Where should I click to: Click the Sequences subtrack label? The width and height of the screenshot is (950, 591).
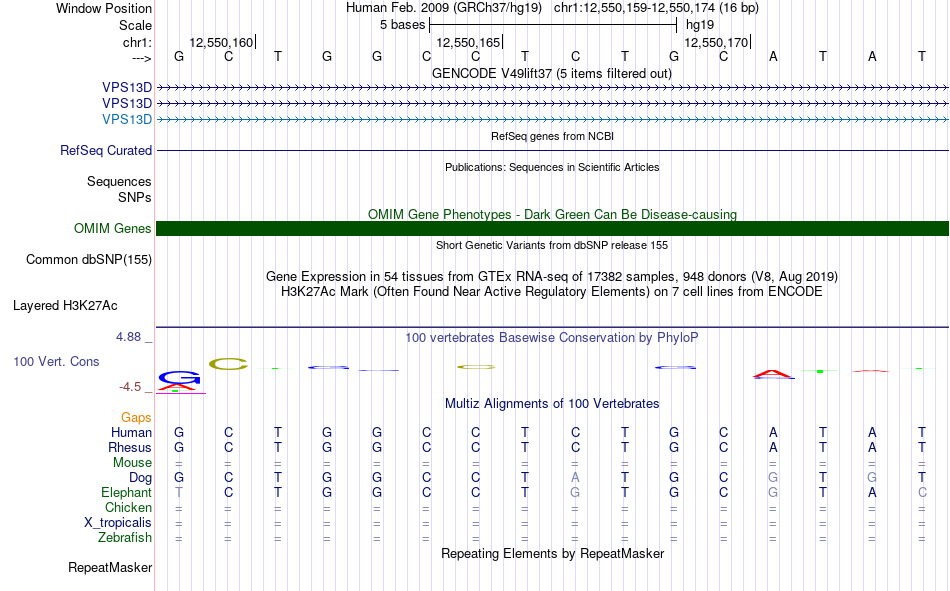pyautogui.click(x=119, y=181)
